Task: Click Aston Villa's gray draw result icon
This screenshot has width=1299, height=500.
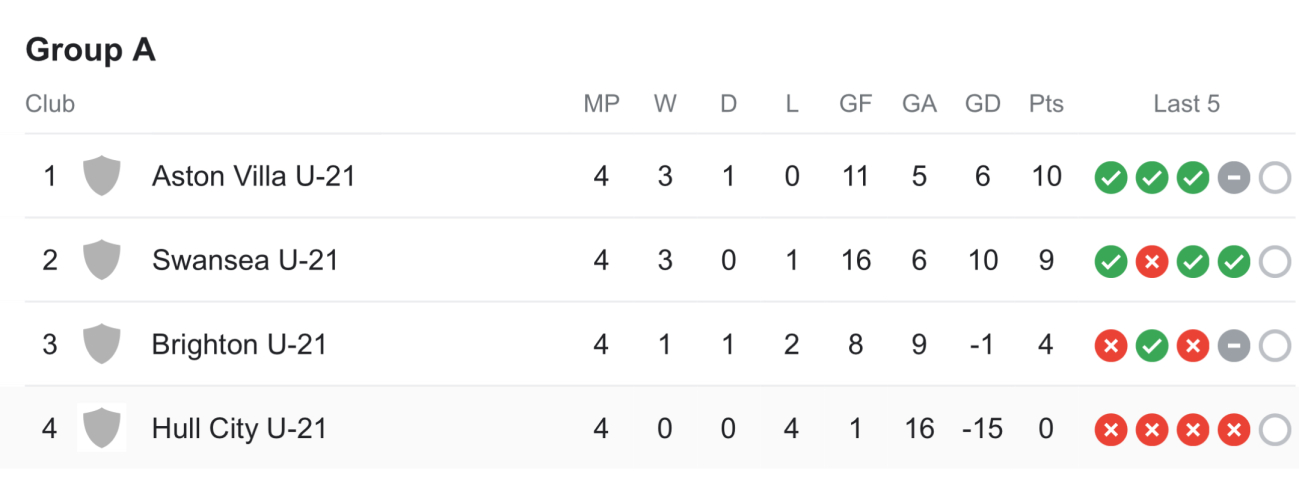Action: 1234,179
